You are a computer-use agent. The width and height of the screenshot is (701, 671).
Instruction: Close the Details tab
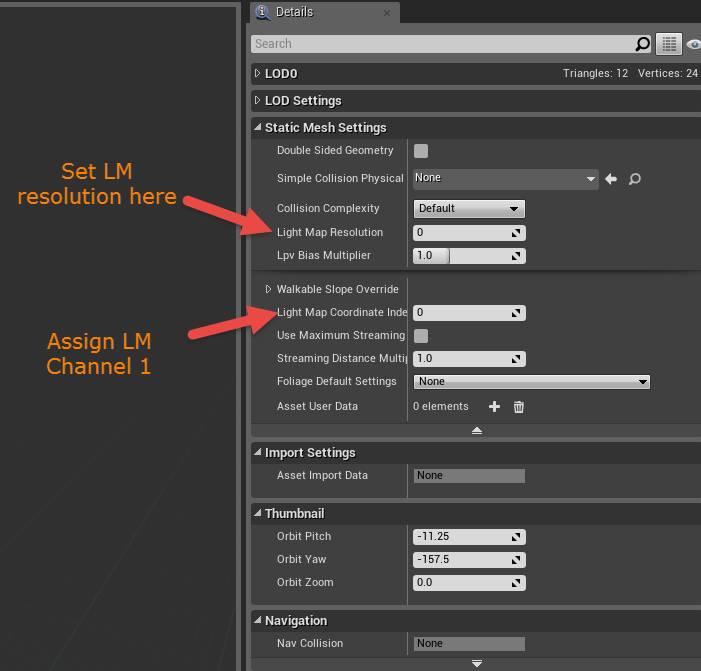[x=386, y=13]
